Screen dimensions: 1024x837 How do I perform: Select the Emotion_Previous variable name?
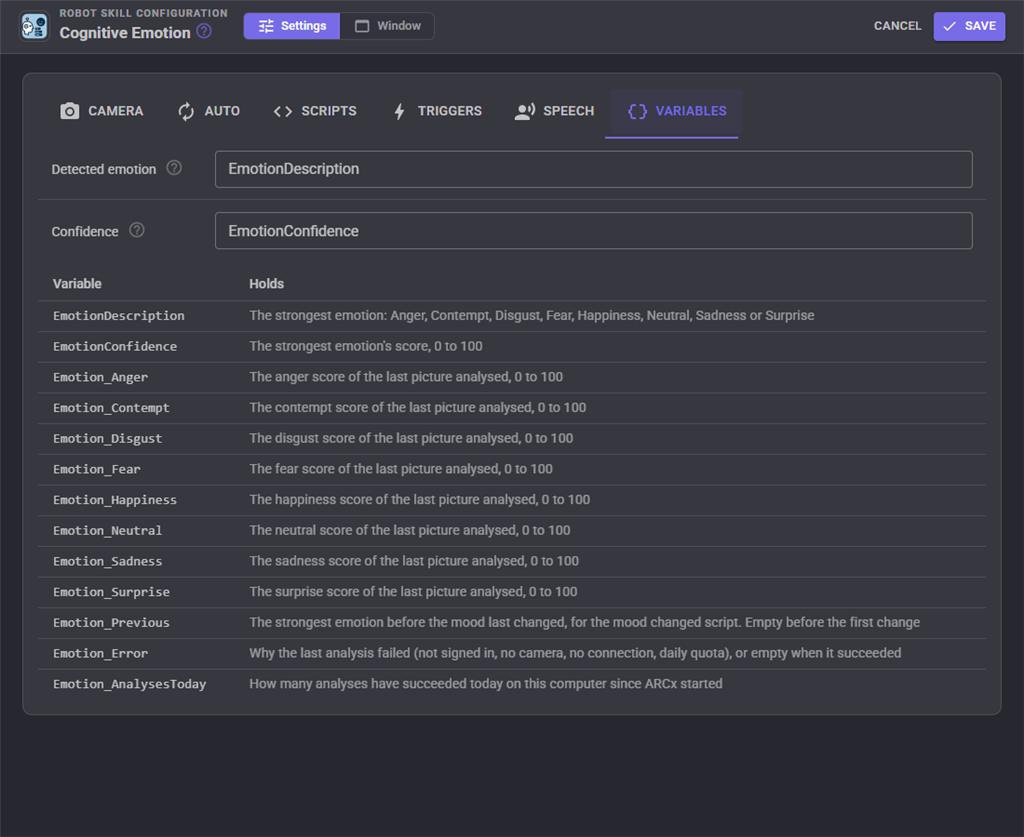click(111, 623)
